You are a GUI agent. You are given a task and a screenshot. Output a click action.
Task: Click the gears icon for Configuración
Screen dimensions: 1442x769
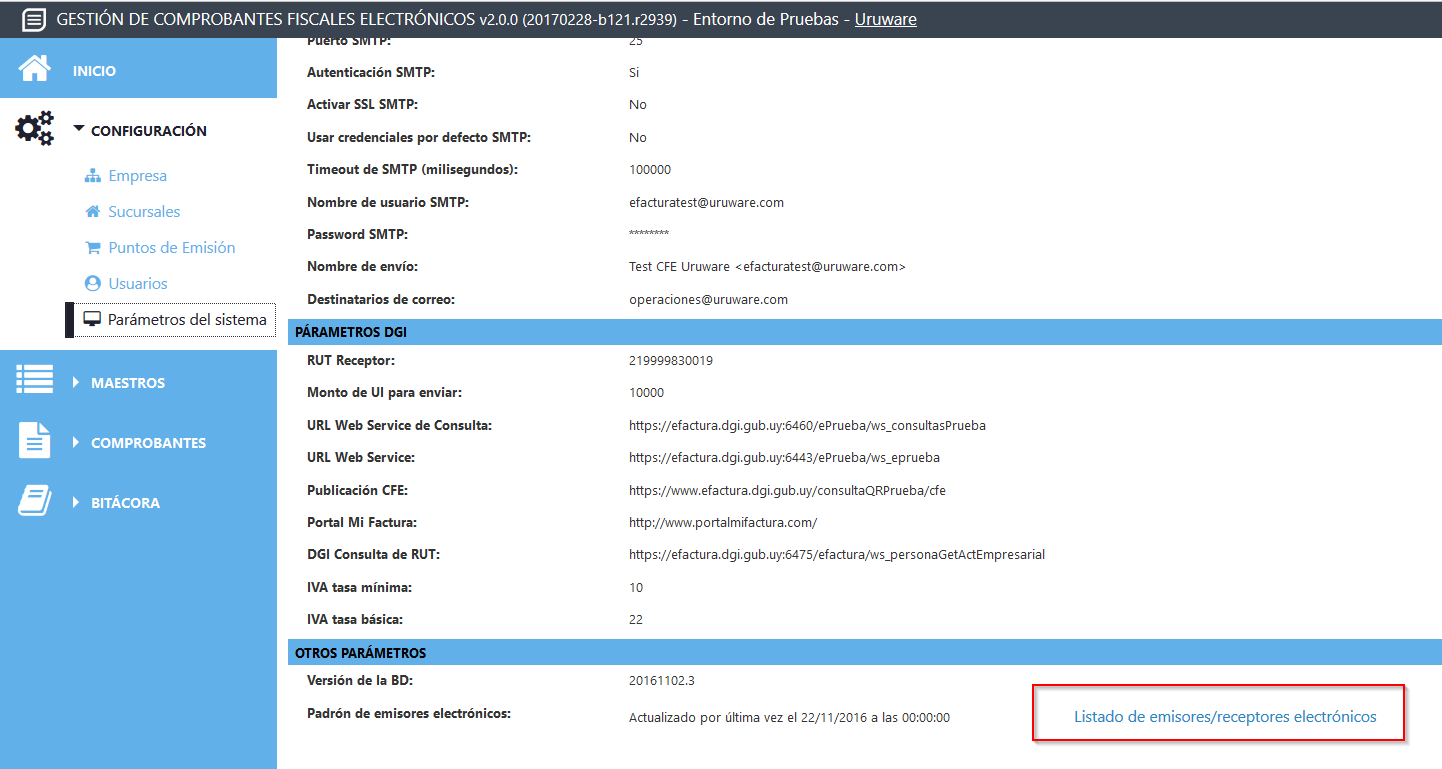[x=35, y=130]
